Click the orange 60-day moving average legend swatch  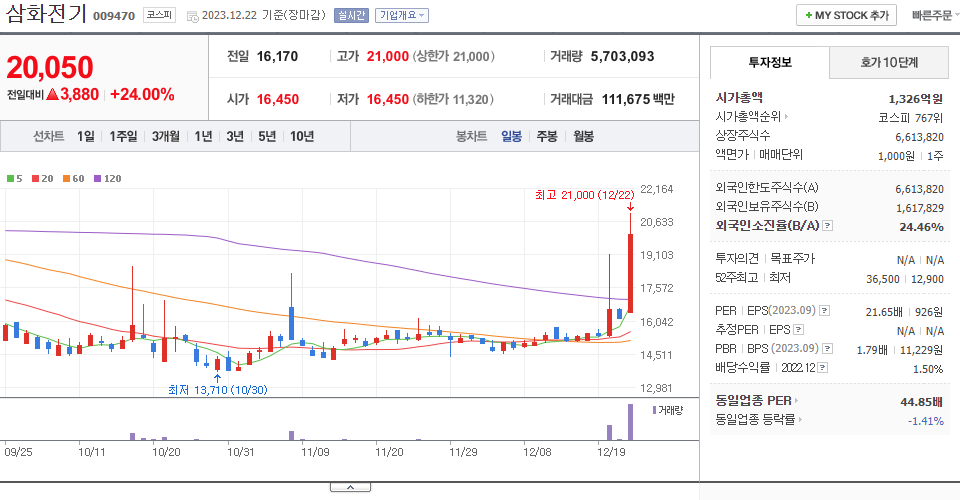[66, 179]
